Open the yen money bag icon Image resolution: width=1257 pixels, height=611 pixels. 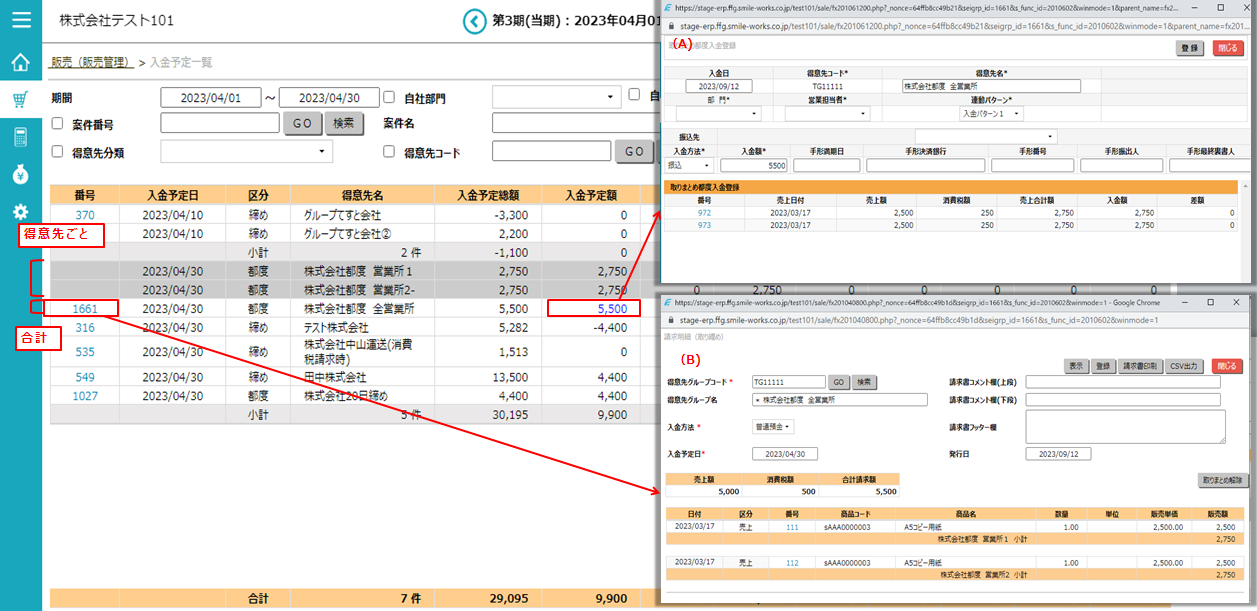pos(20,175)
